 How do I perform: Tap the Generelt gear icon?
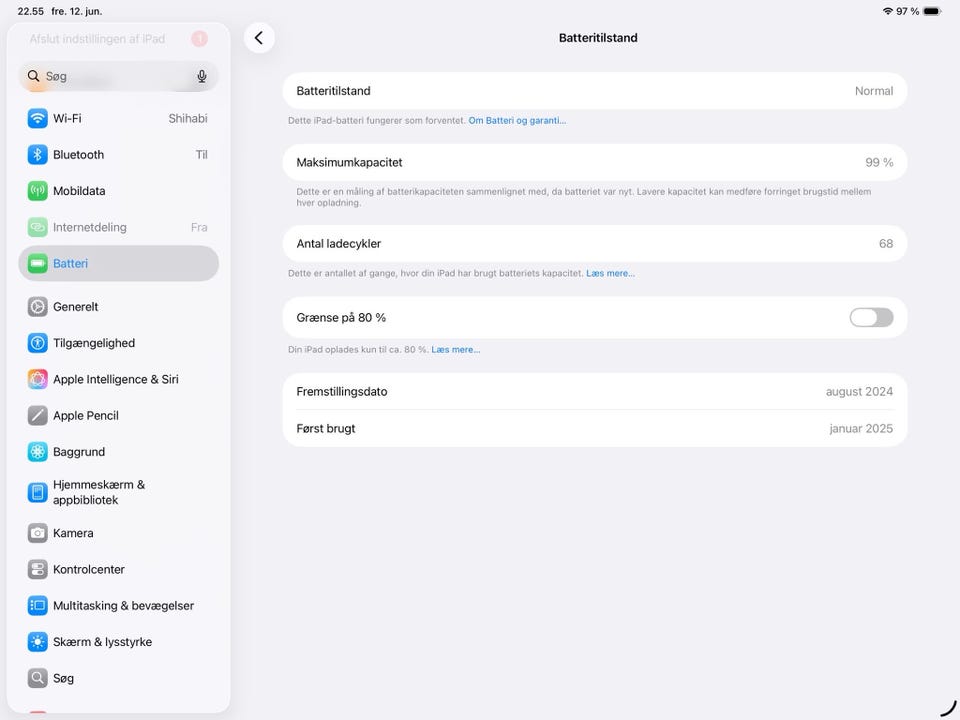(37, 307)
